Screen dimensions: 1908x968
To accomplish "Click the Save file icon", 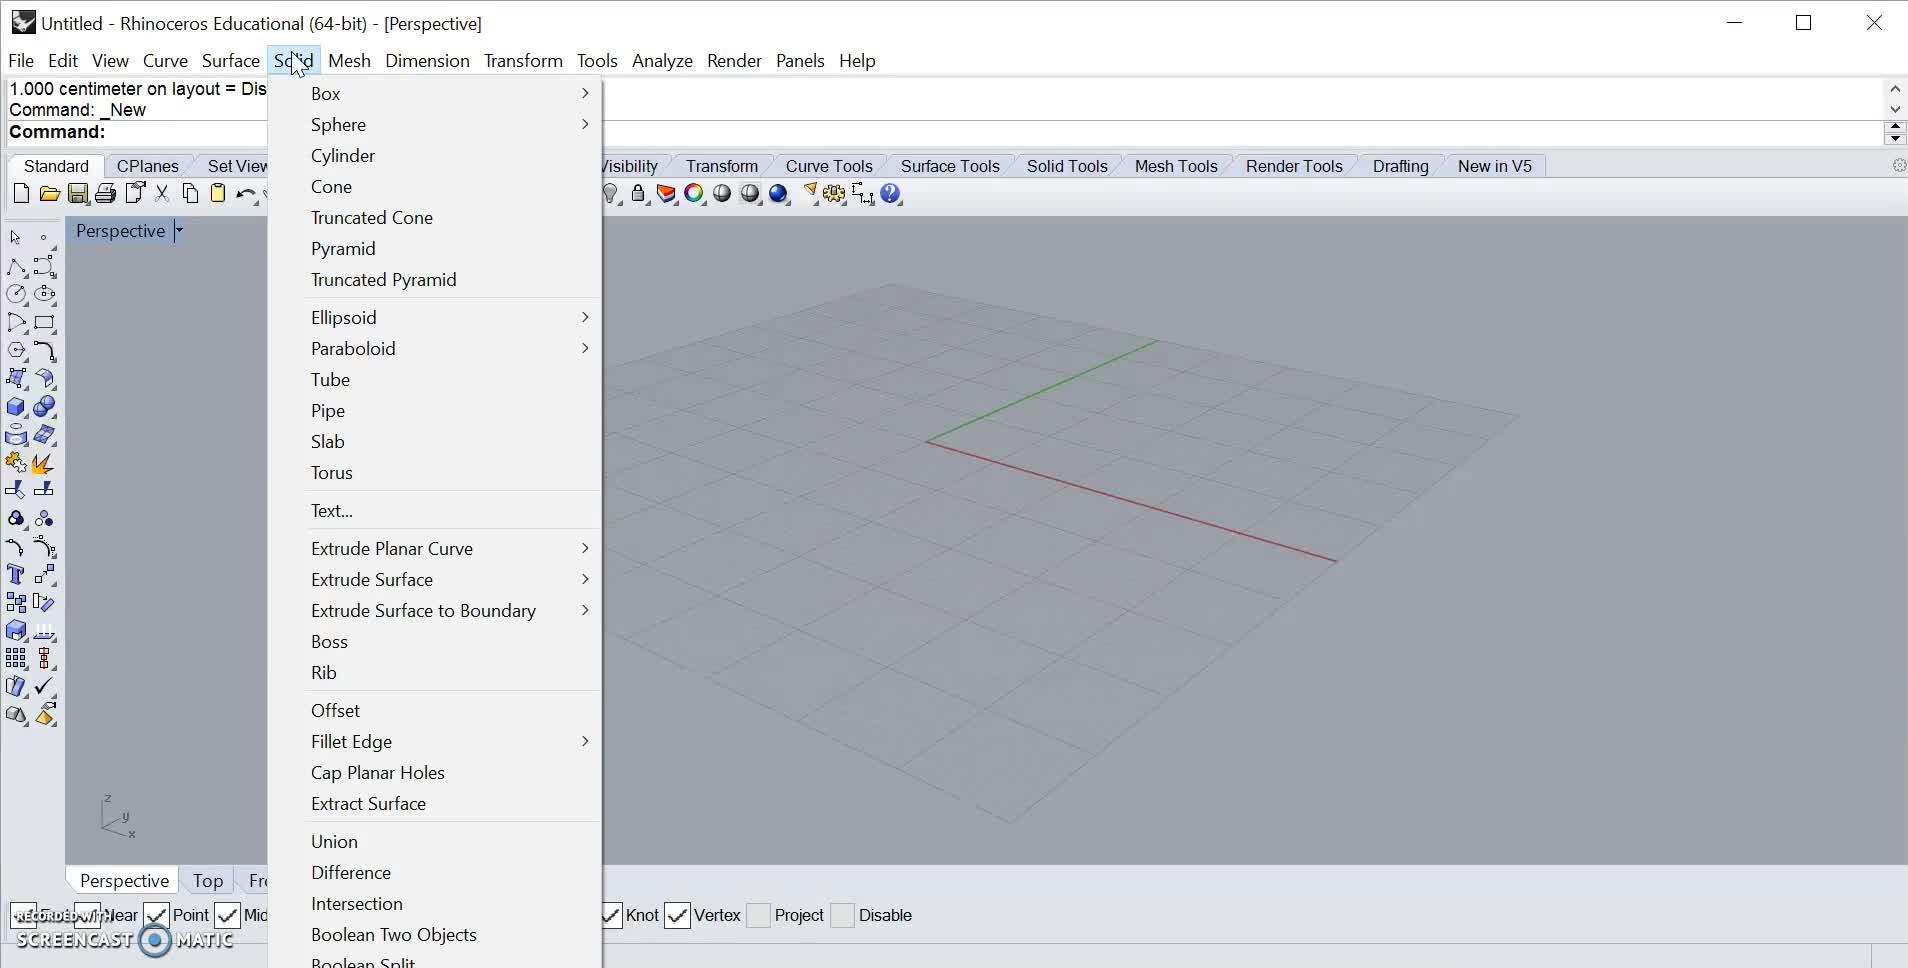I will tap(77, 194).
